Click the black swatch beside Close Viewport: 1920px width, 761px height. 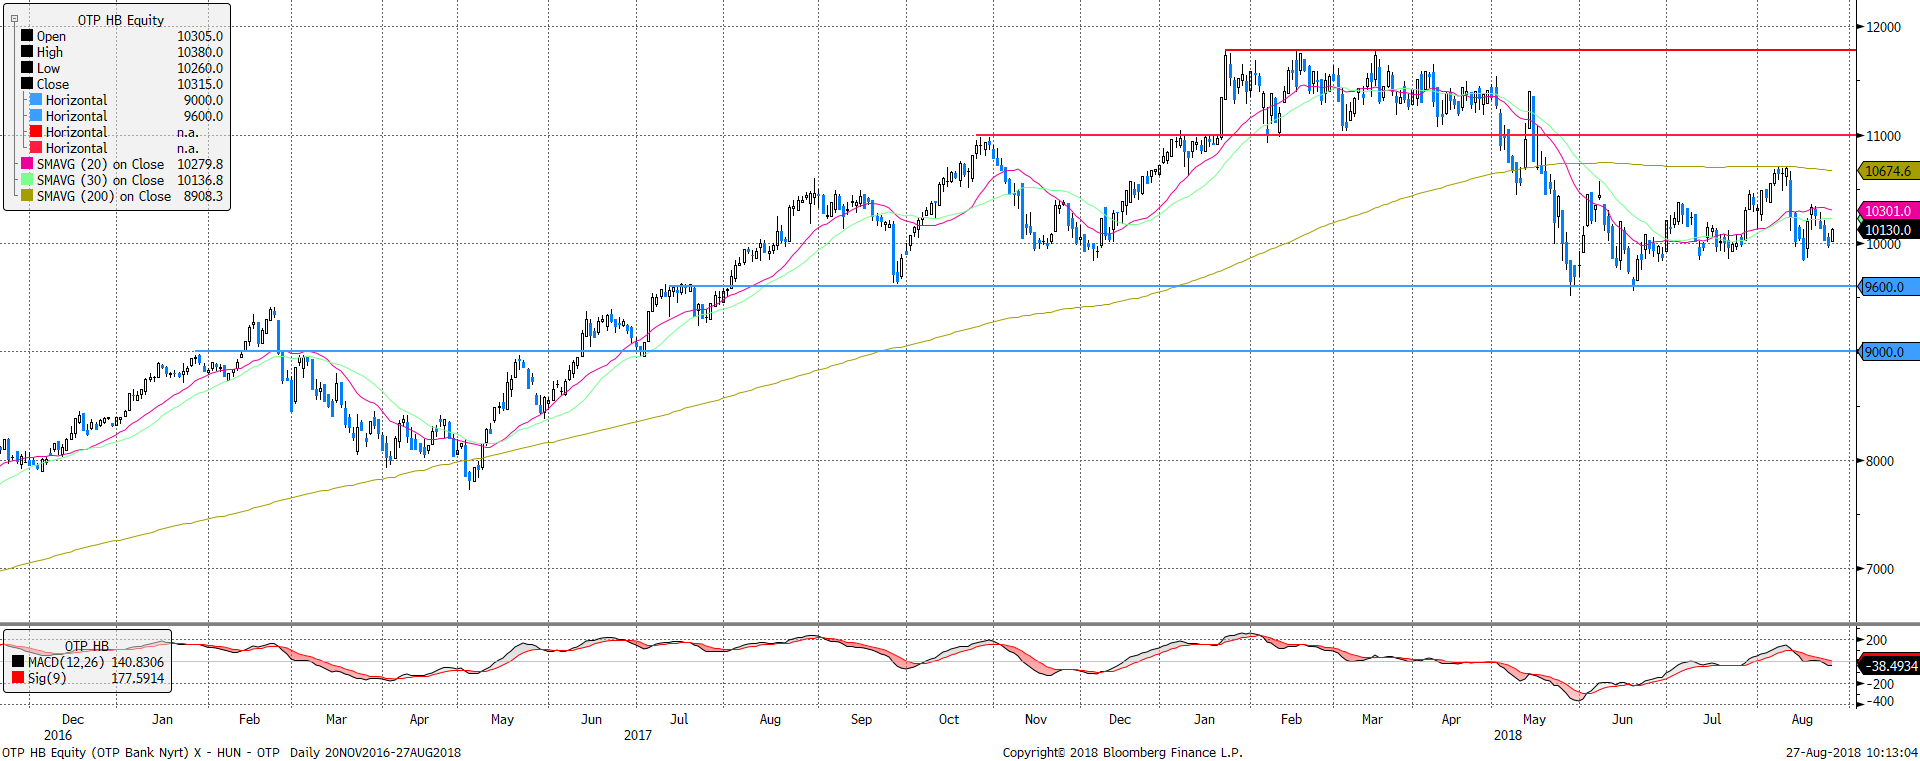coord(27,83)
